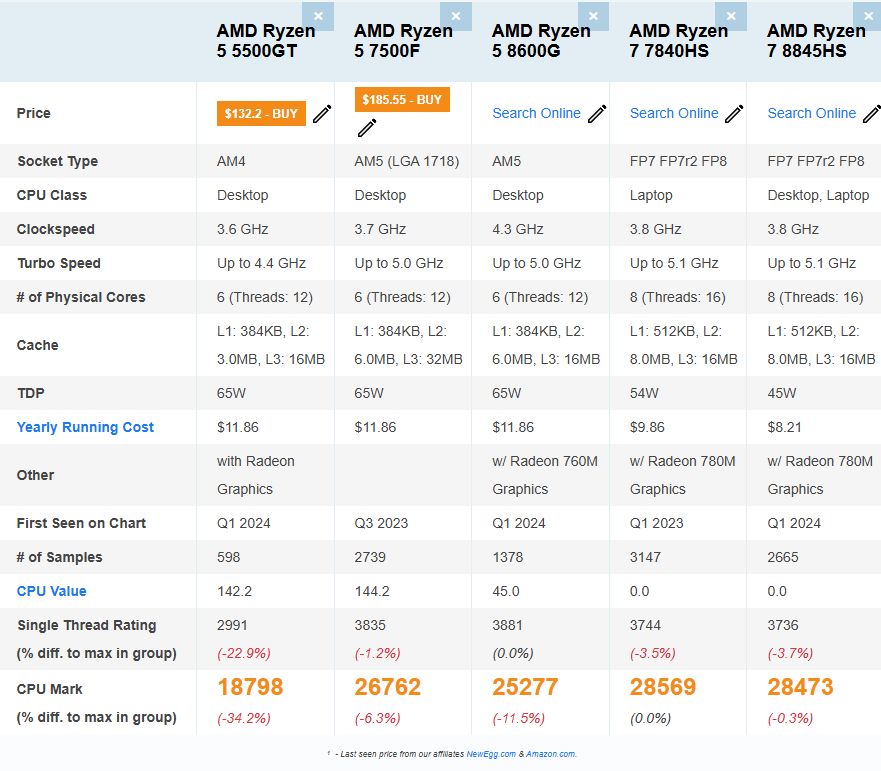Open the Yearly Running Cost link
Image resolution: width=881 pixels, height=771 pixels.
pos(85,427)
